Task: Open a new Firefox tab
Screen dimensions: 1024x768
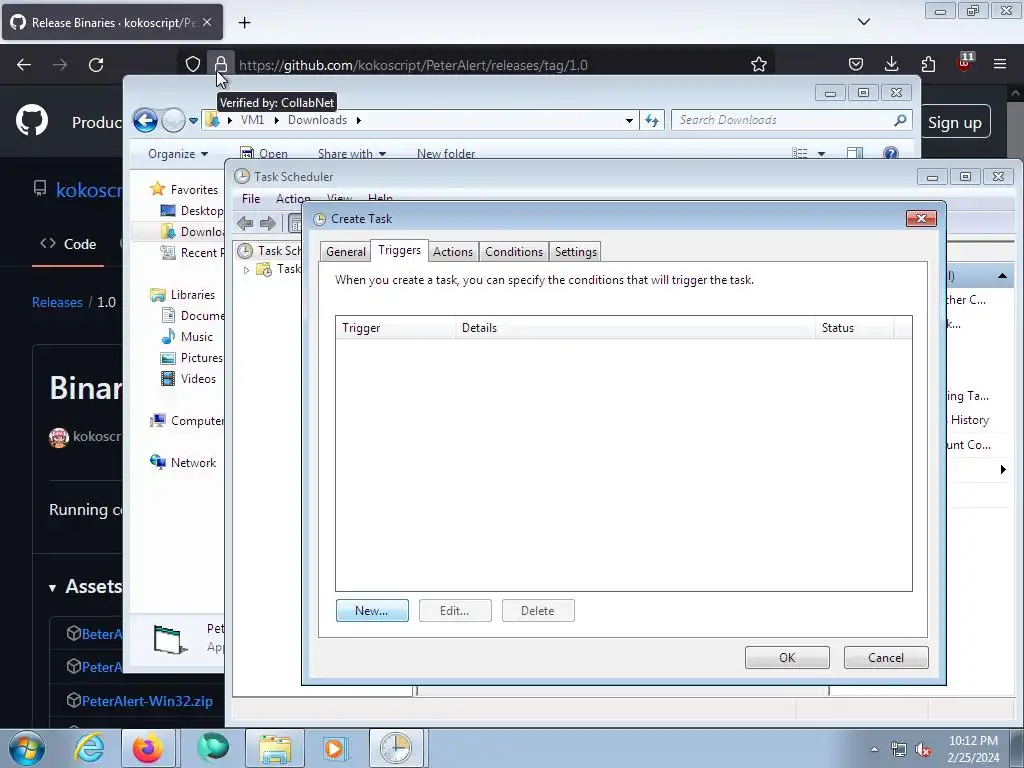Action: click(244, 23)
